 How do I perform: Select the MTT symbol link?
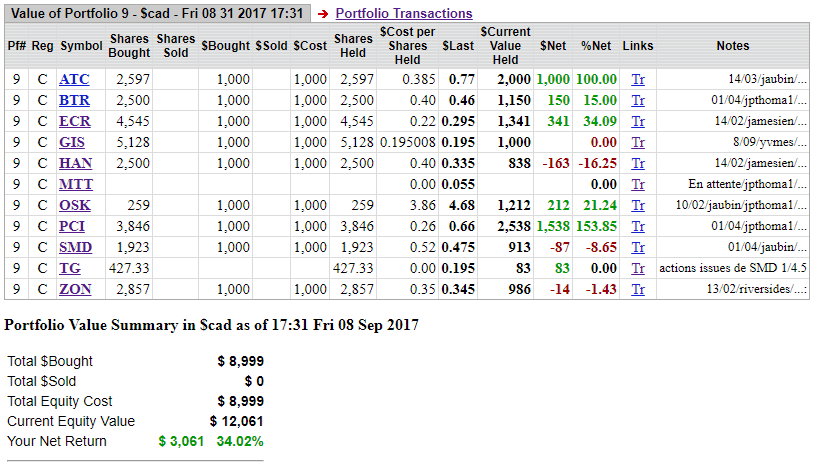76,184
